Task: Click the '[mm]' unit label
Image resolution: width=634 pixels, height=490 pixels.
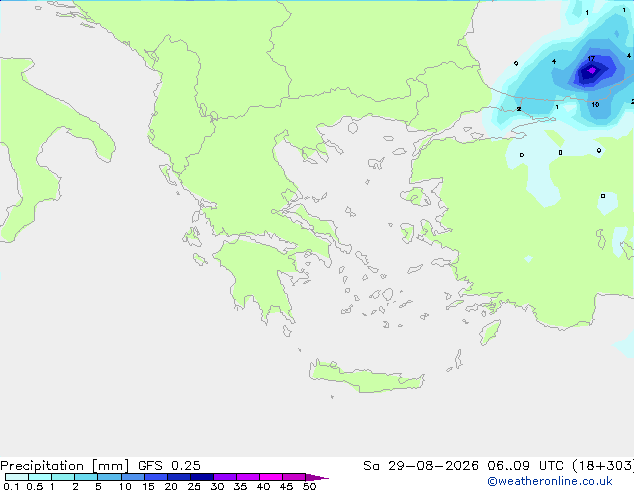Action: click(x=110, y=466)
